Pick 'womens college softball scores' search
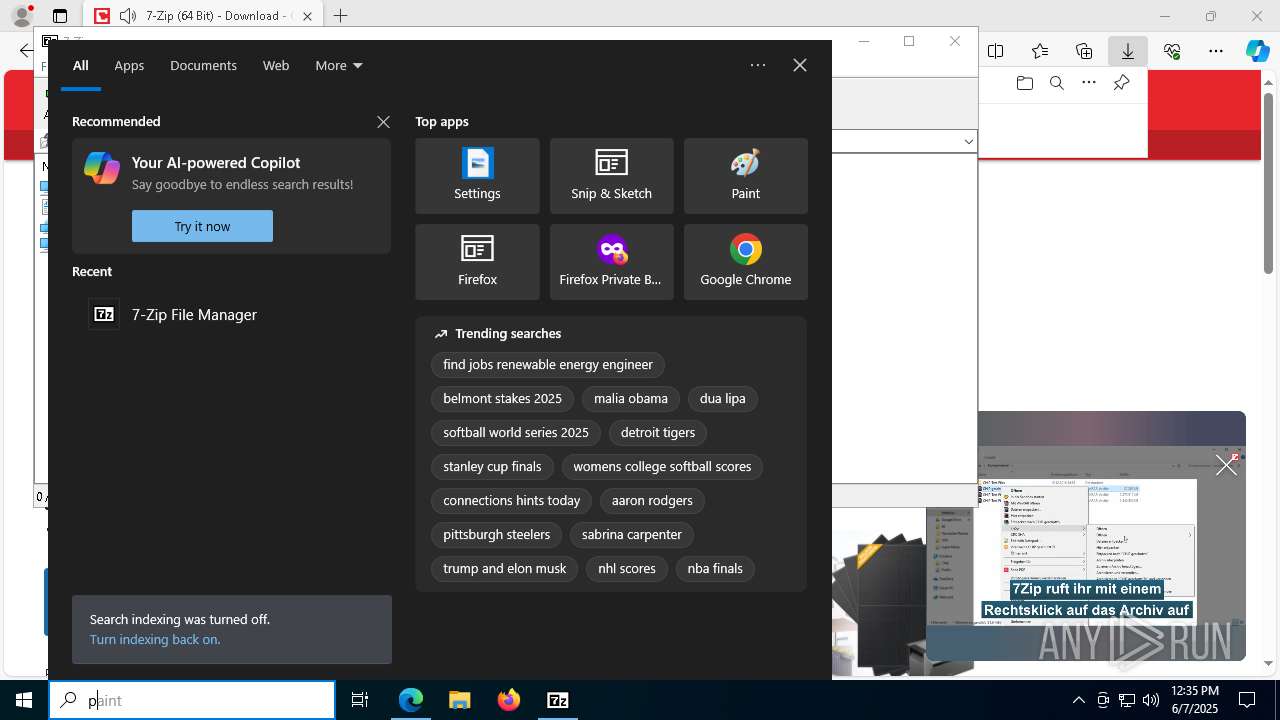This screenshot has width=1280, height=720. click(662, 467)
